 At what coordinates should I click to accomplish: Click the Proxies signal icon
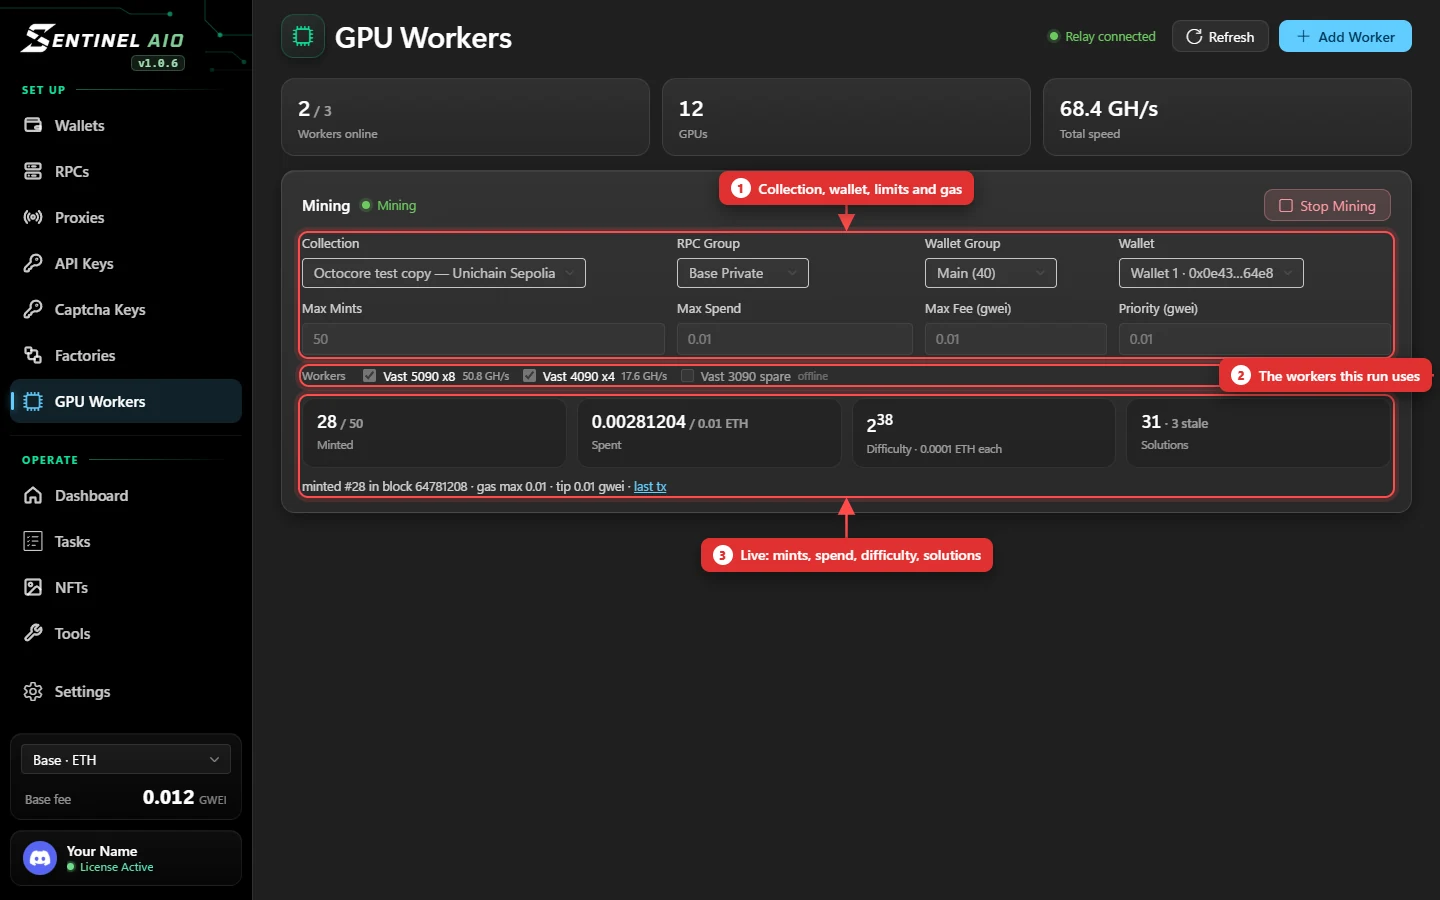point(33,217)
